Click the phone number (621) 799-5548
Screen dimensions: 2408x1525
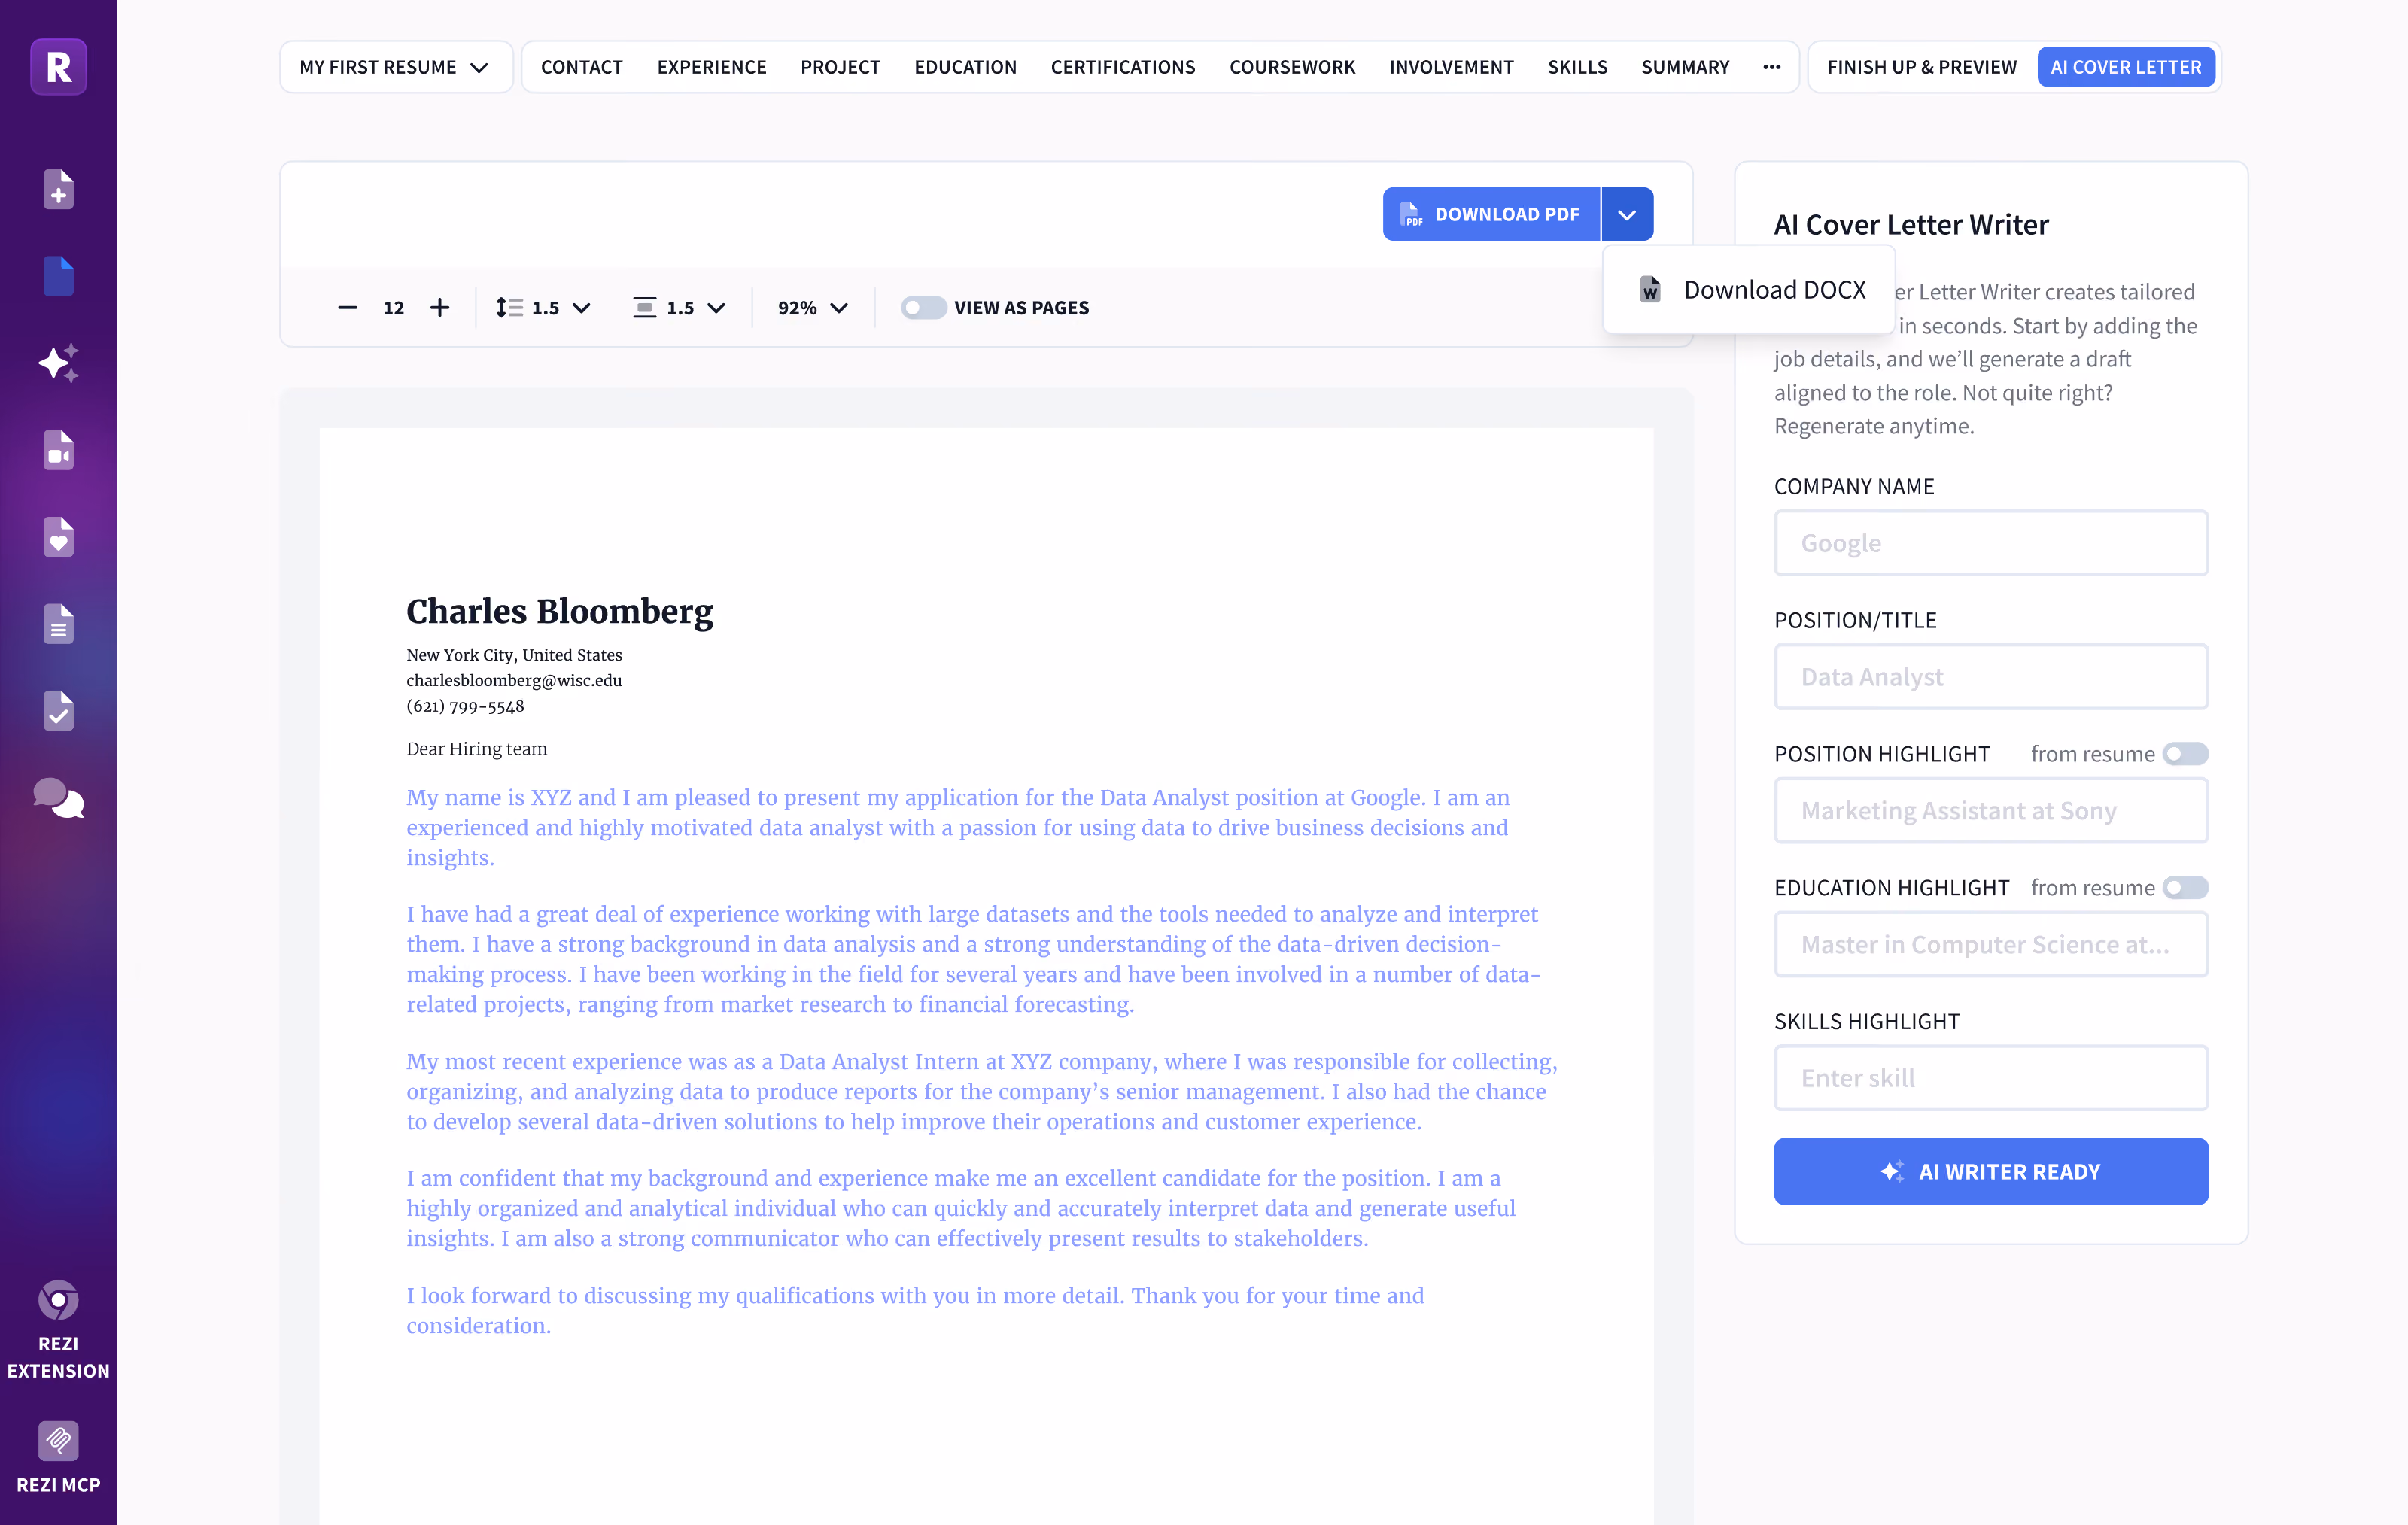click(x=465, y=706)
